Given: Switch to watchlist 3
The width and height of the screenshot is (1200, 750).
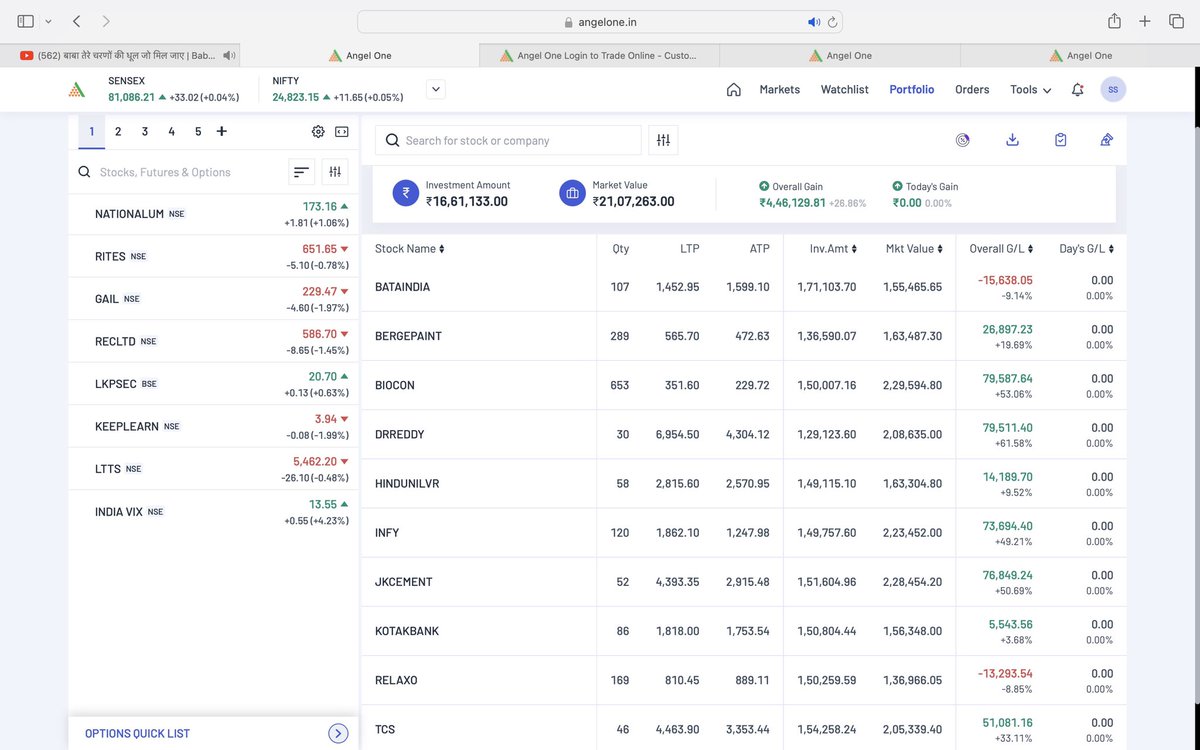Looking at the screenshot, I should coord(145,131).
